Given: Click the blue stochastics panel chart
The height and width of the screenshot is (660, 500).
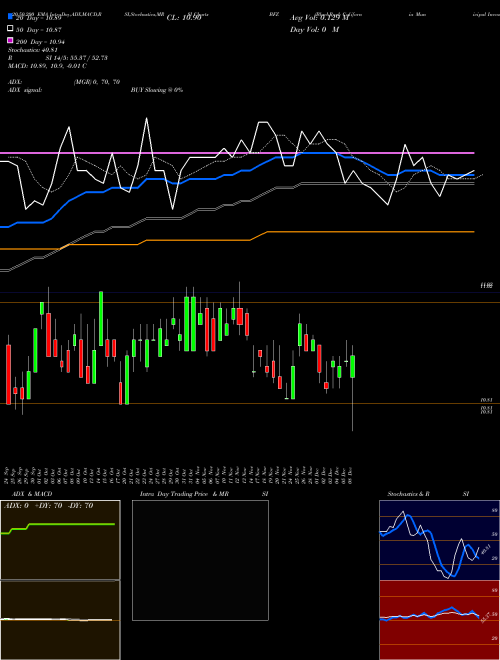Looking at the screenshot, I should [439, 540].
